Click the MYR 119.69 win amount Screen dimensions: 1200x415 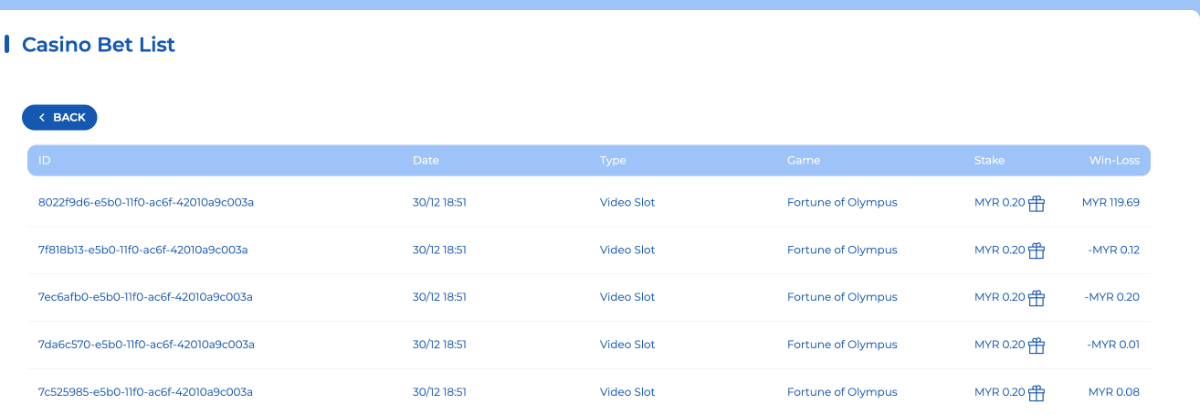1110,202
